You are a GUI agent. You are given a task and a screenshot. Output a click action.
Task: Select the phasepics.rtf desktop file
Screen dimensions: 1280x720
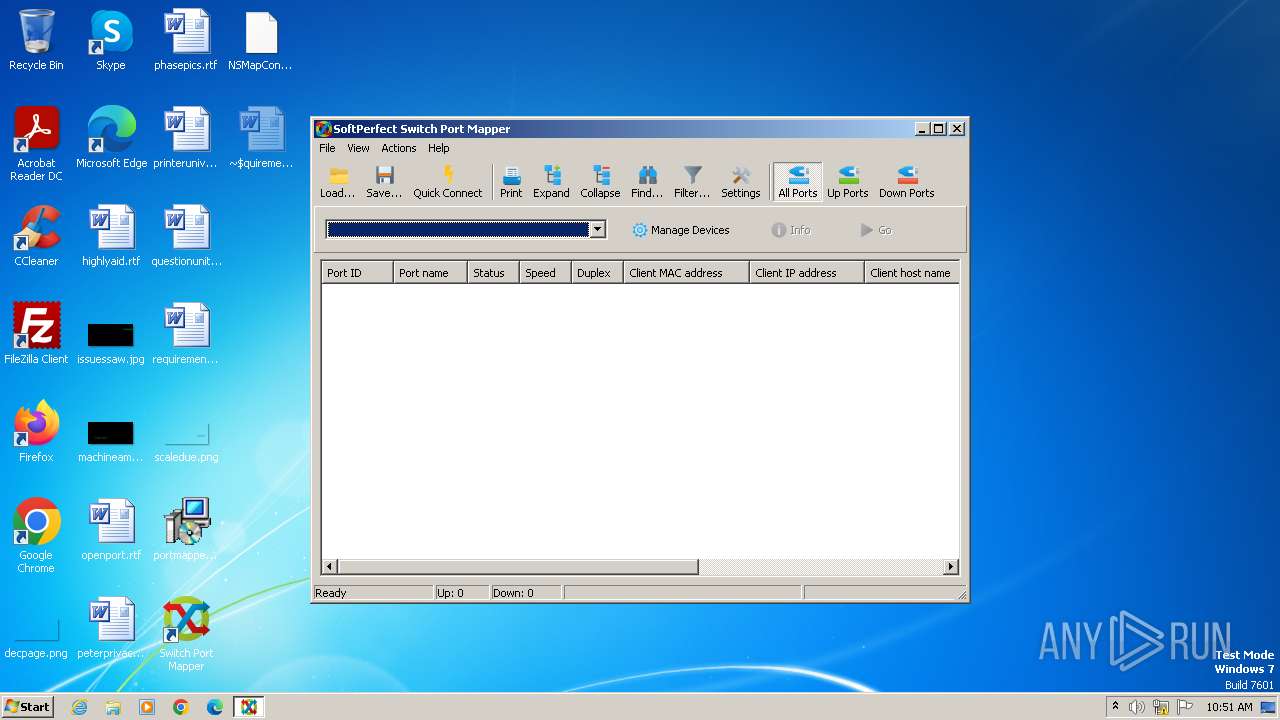[186, 40]
